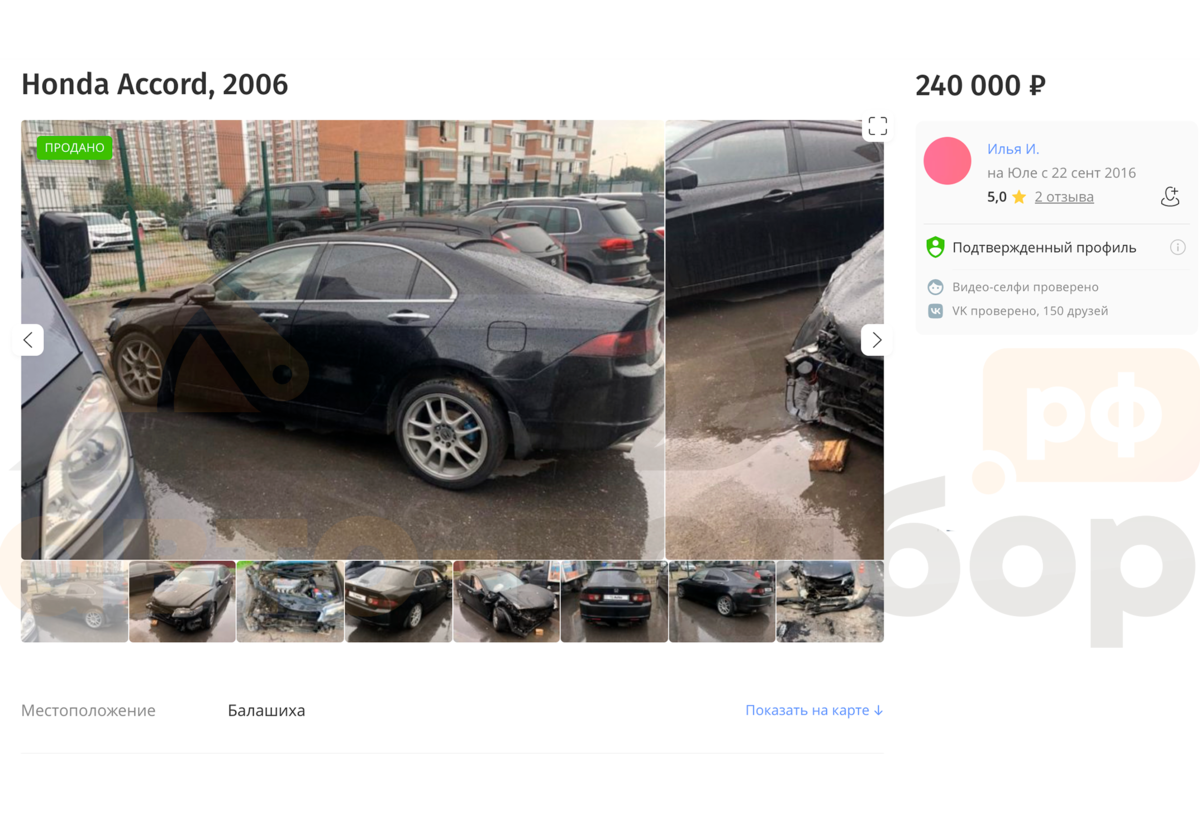Open seller's pink avatar
Viewport: 1200px width, 840px height.
click(947, 161)
